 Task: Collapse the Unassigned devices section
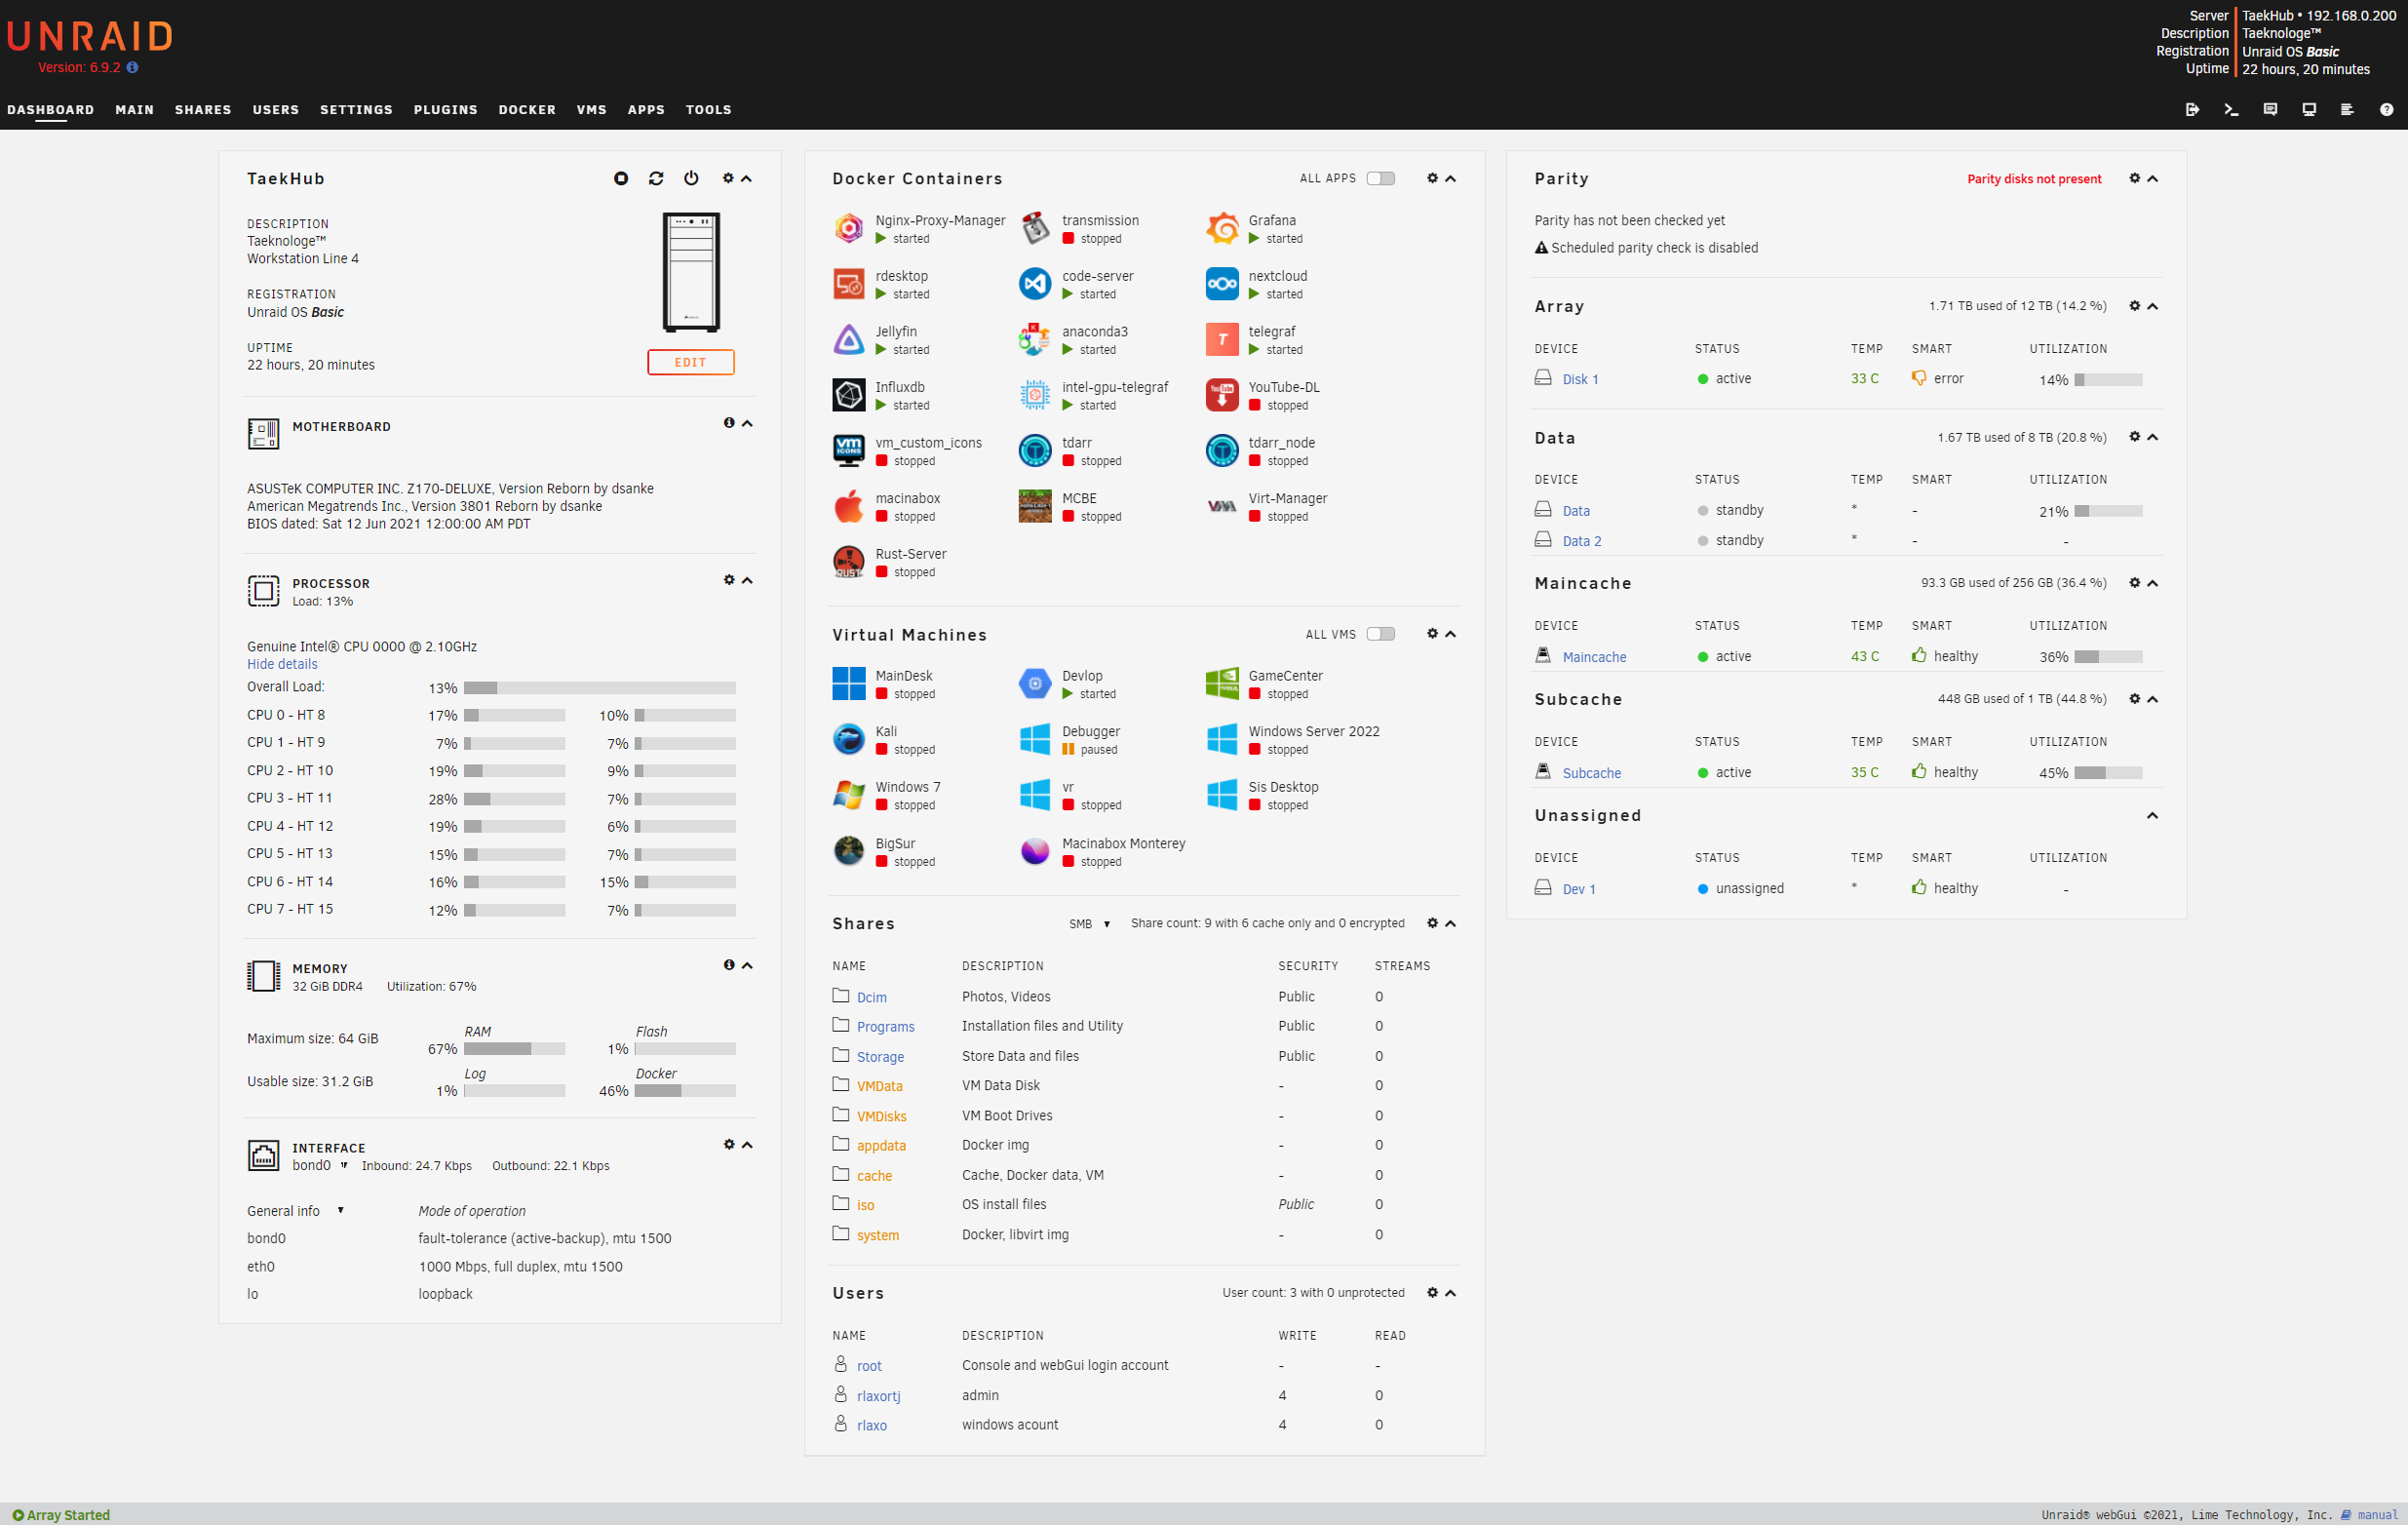click(2152, 815)
